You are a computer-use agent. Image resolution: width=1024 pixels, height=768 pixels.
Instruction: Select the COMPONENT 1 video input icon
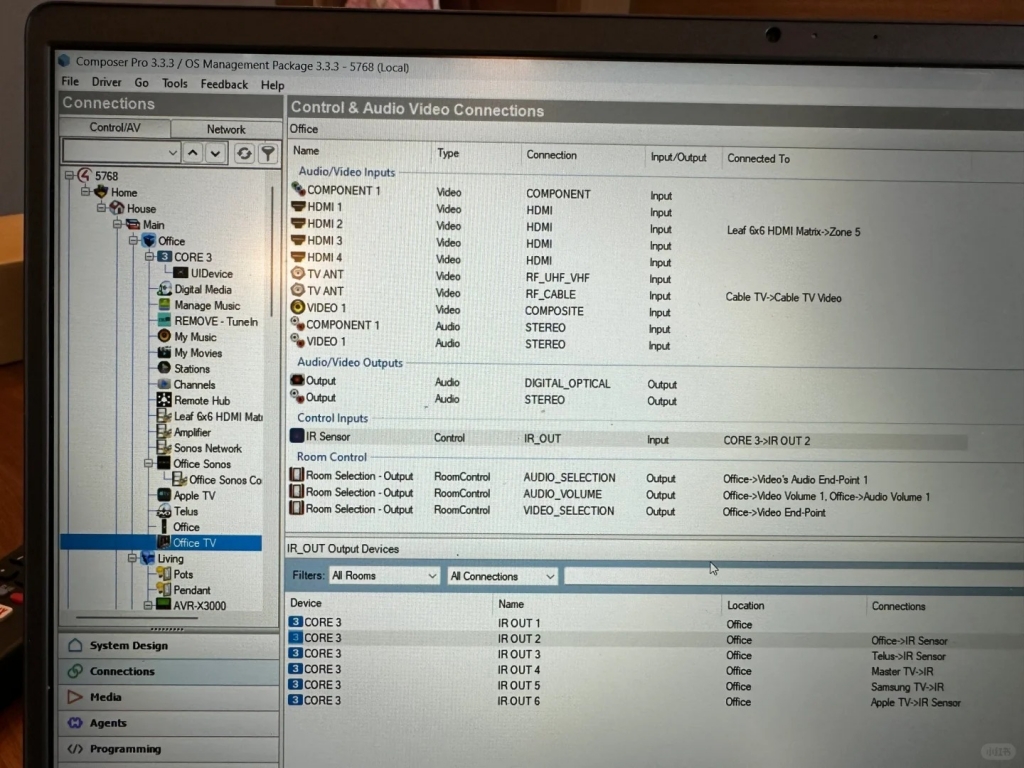click(298, 189)
